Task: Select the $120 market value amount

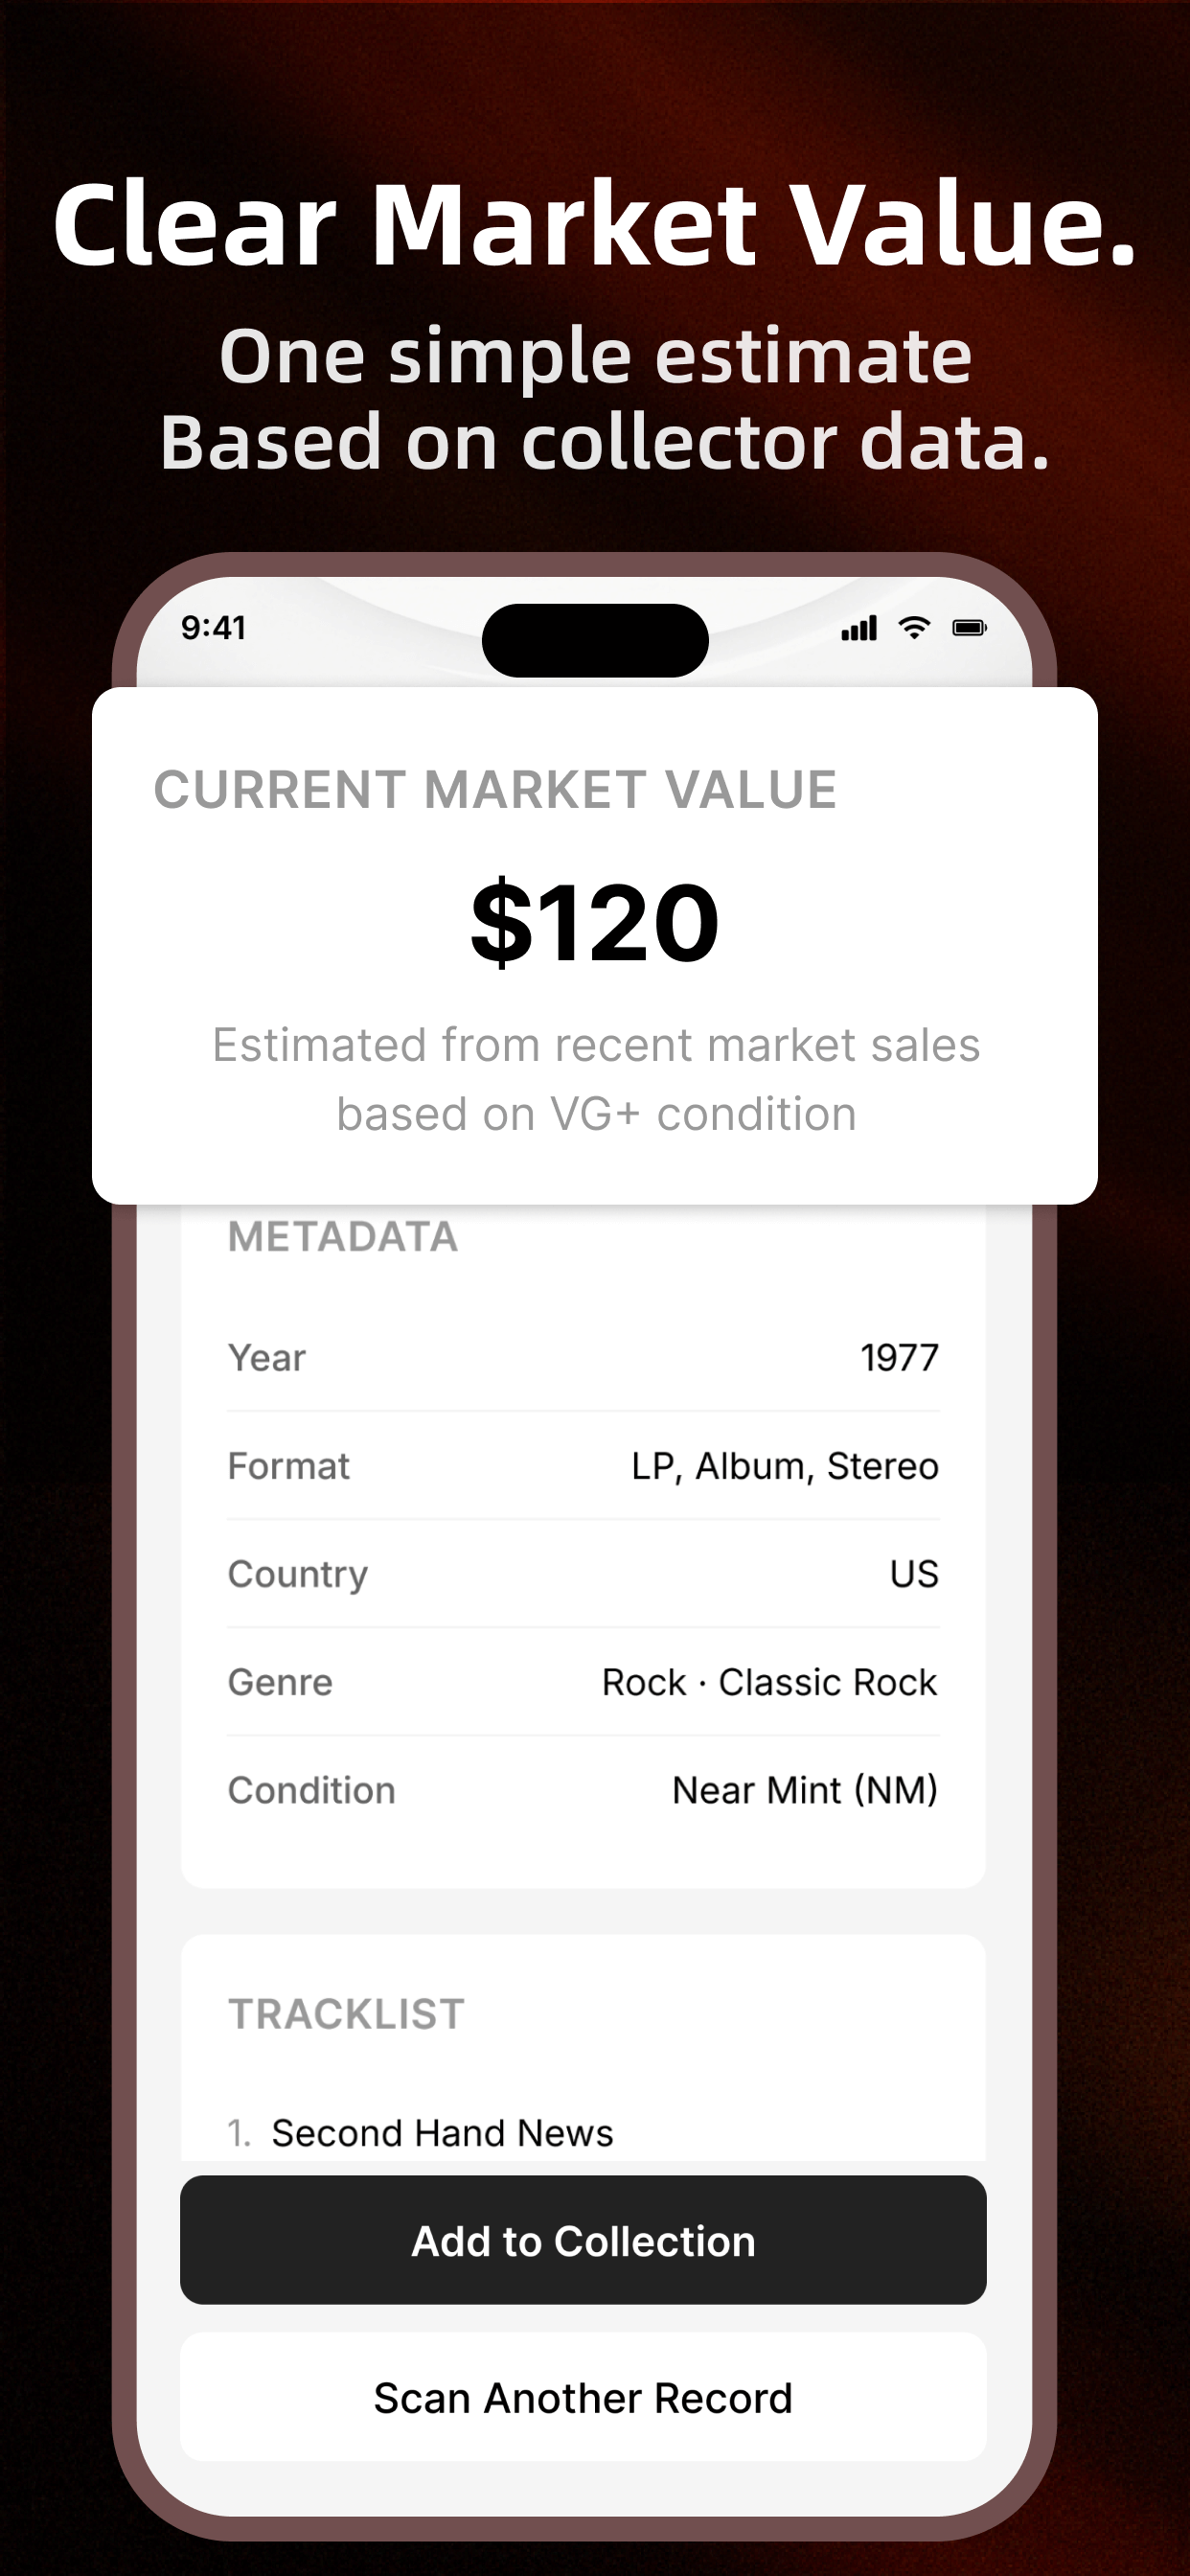Action: 595,922
